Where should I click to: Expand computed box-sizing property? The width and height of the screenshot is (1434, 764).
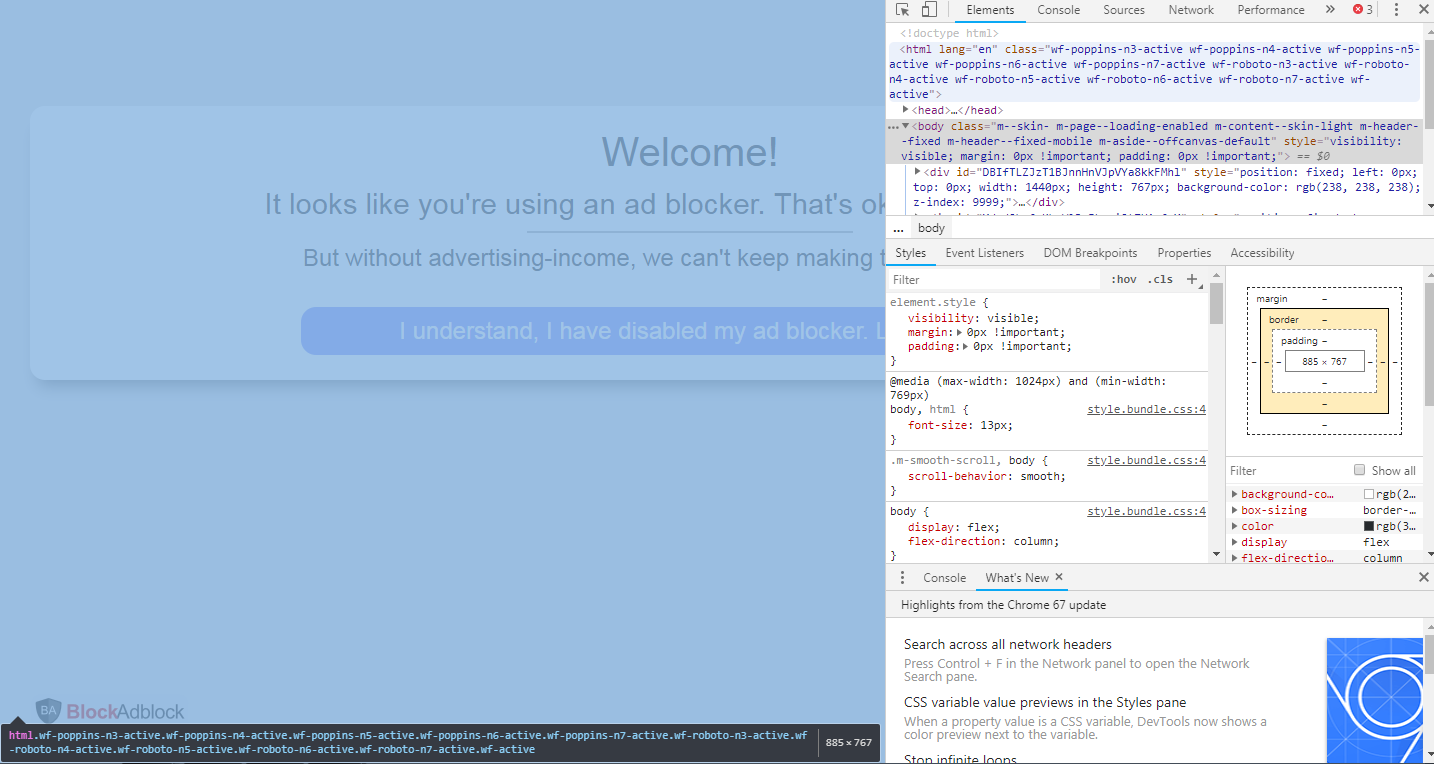[x=1235, y=510]
